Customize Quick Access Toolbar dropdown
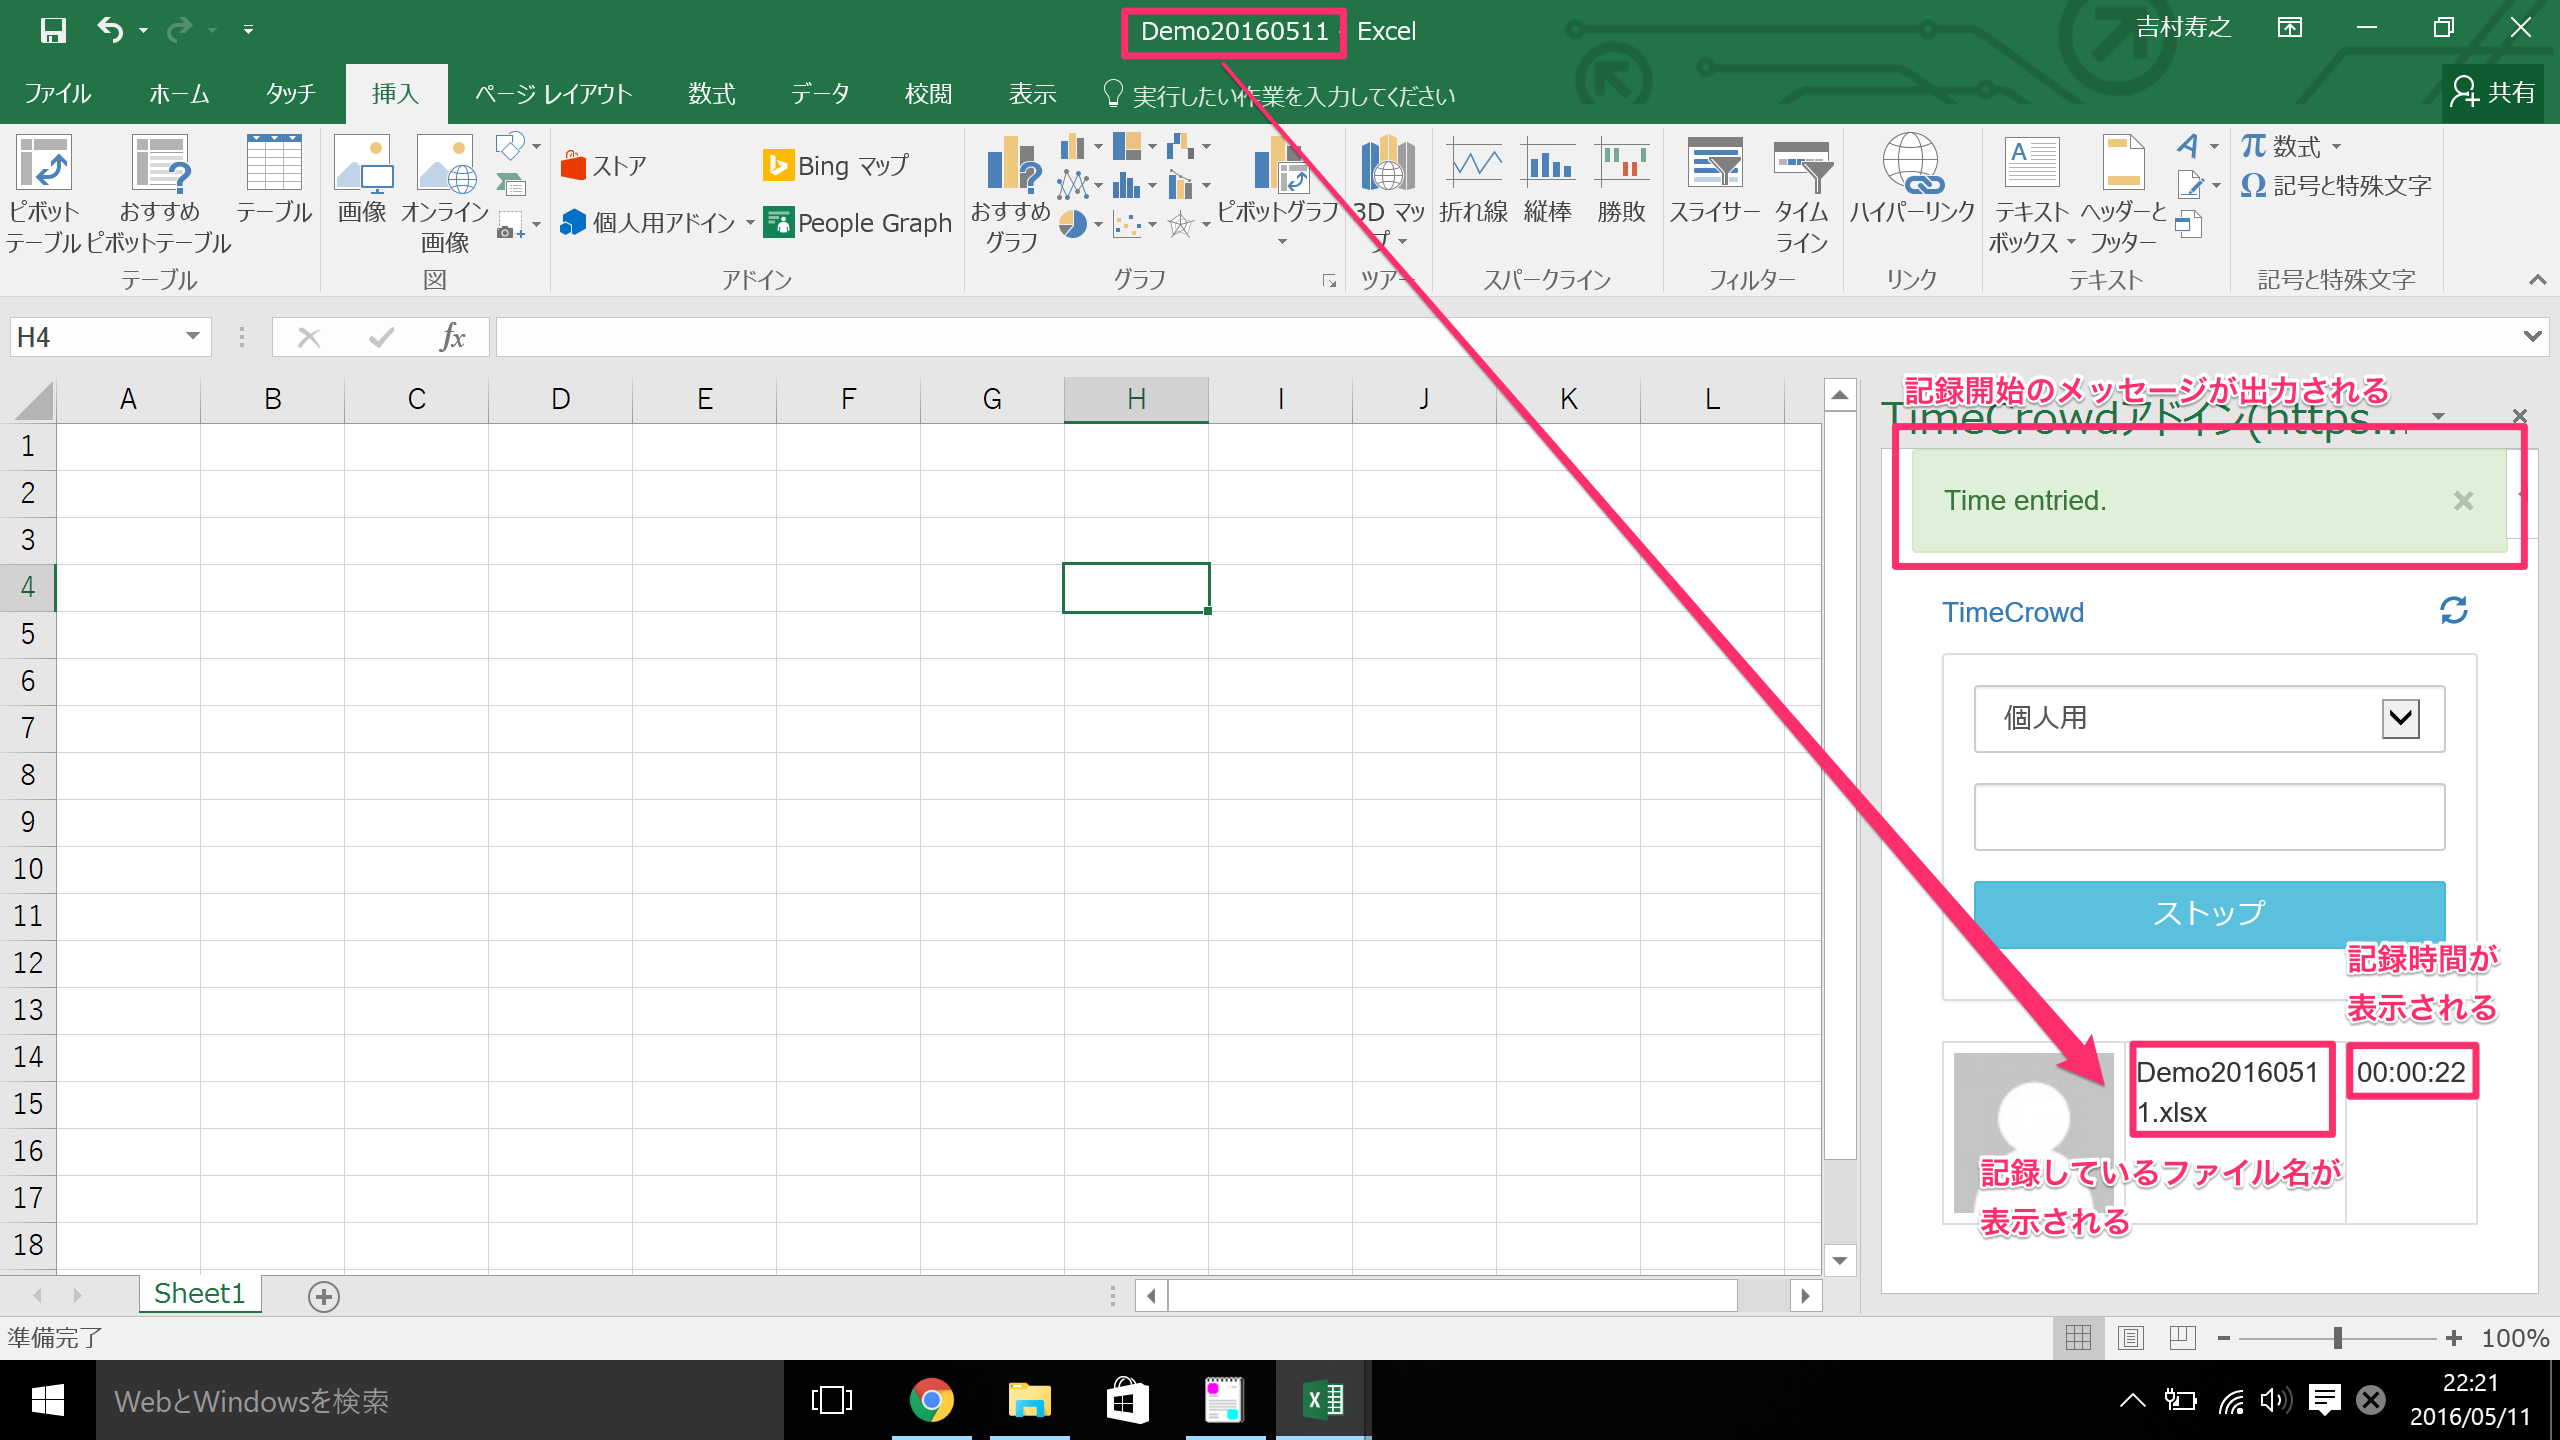The width and height of the screenshot is (2560, 1440). click(248, 30)
